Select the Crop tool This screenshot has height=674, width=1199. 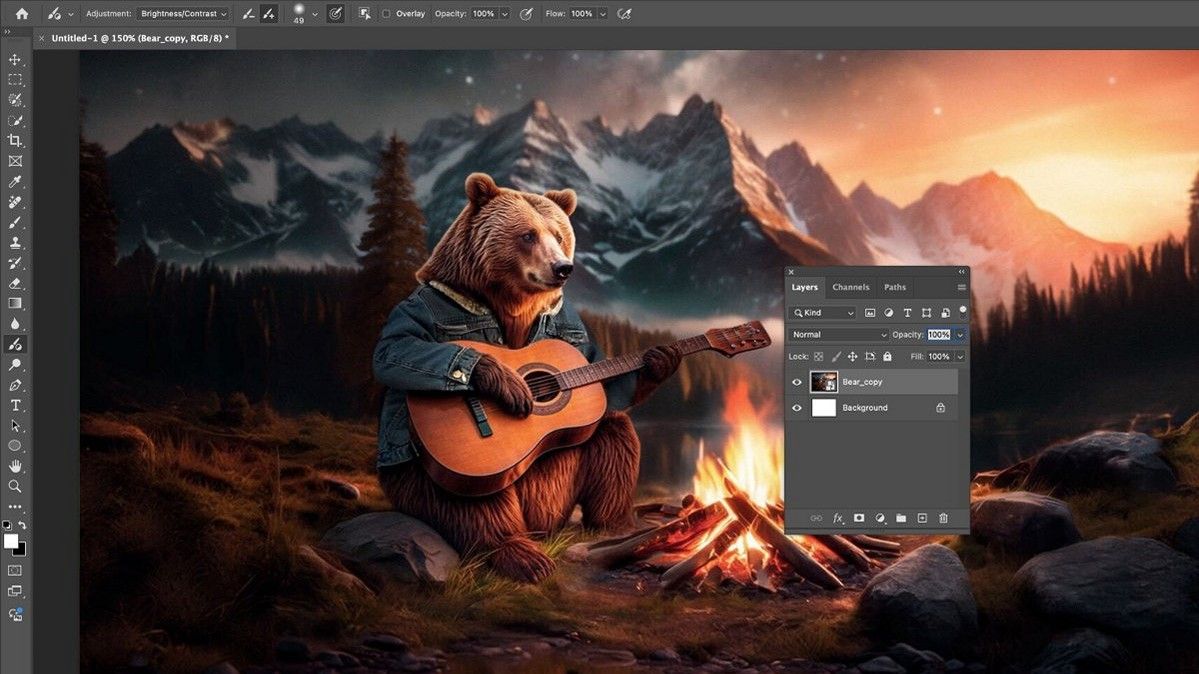[x=14, y=140]
